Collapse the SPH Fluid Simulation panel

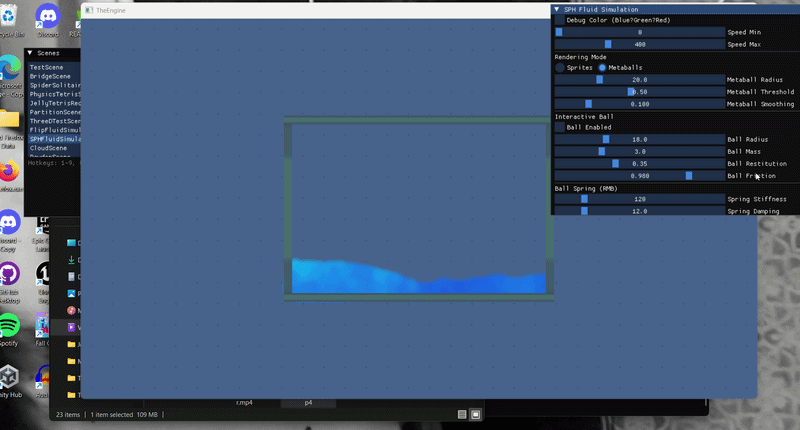point(557,9)
